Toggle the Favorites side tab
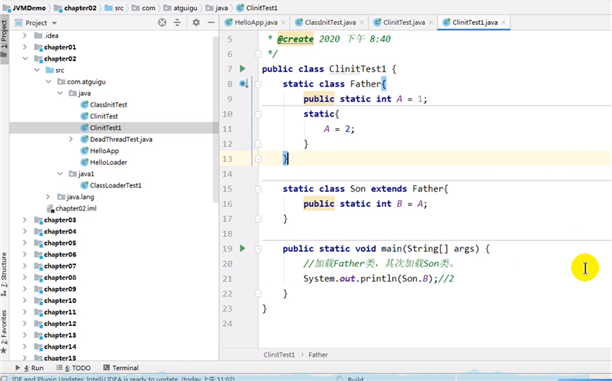 4,331
